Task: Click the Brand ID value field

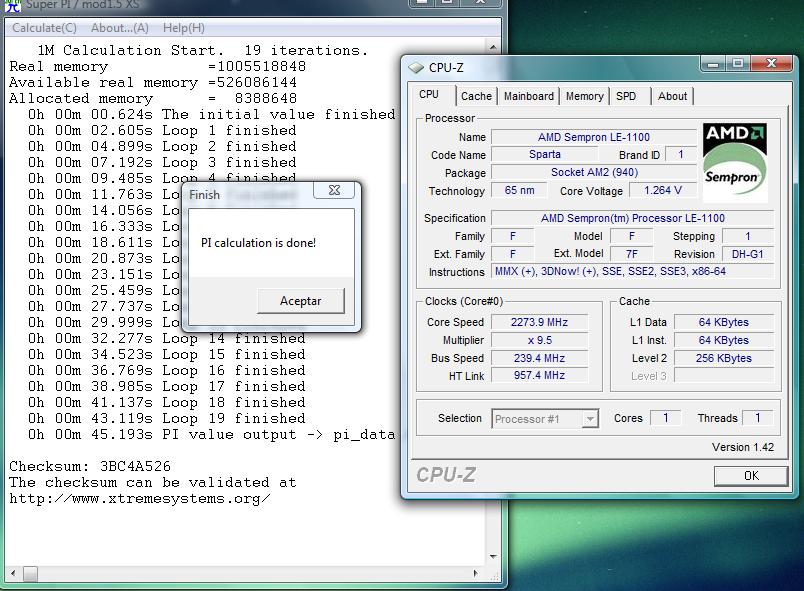Action: coord(680,154)
